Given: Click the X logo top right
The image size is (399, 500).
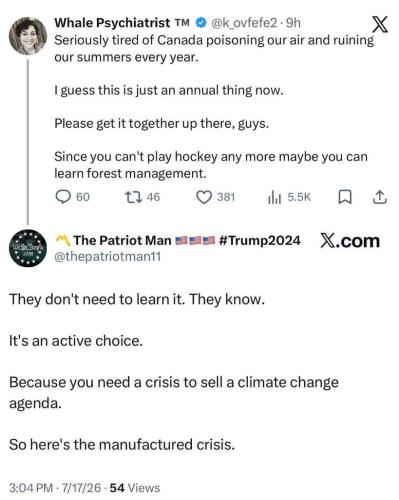Looking at the screenshot, I should coord(380,24).
